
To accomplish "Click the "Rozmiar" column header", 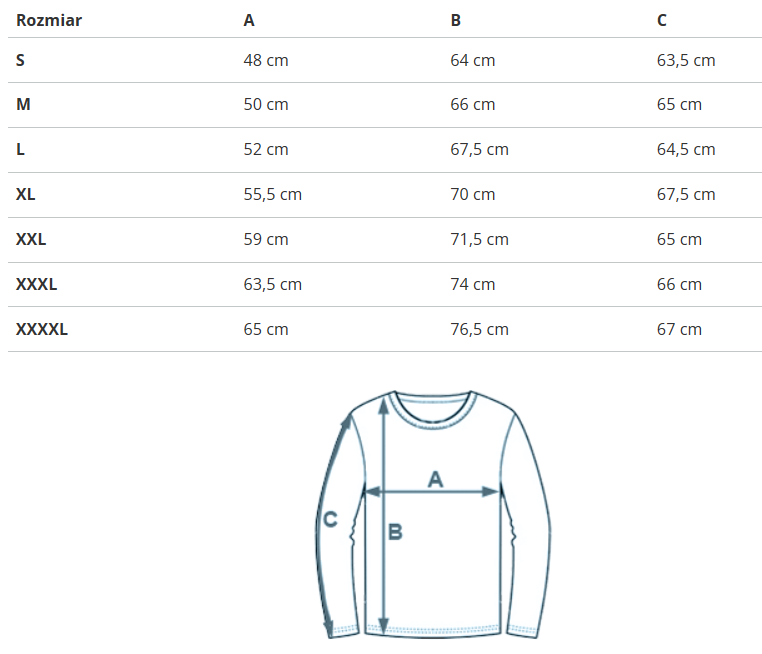I will click(x=49, y=20).
